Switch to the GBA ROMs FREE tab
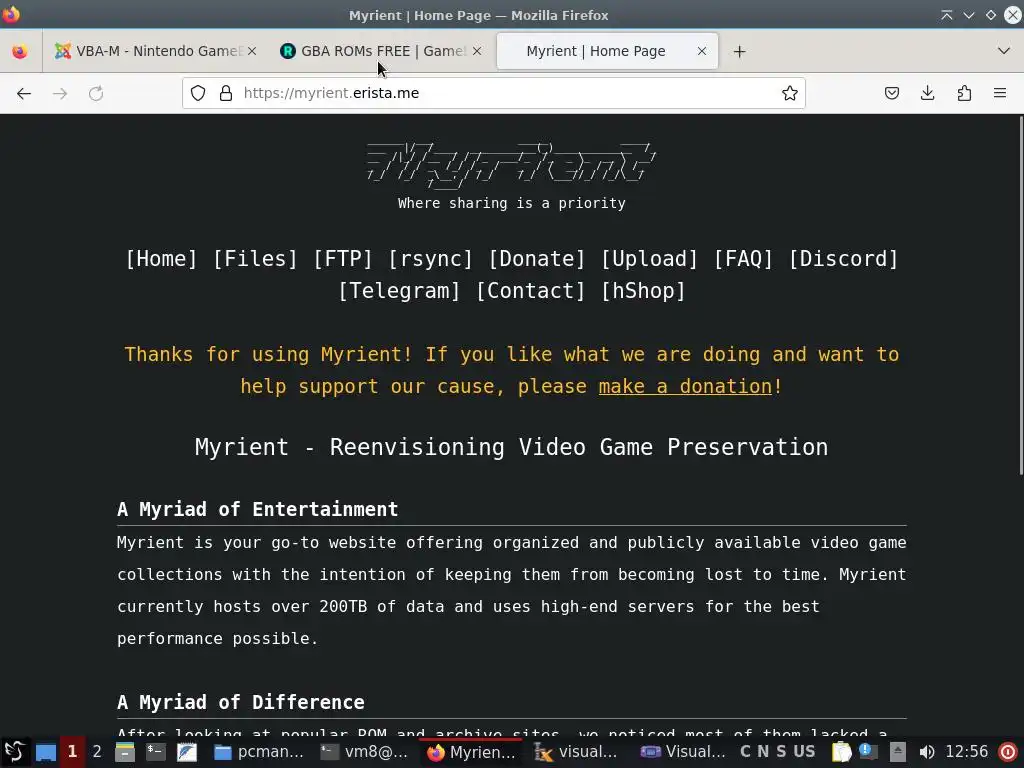Image resolution: width=1024 pixels, height=768 pixels. click(x=381, y=51)
